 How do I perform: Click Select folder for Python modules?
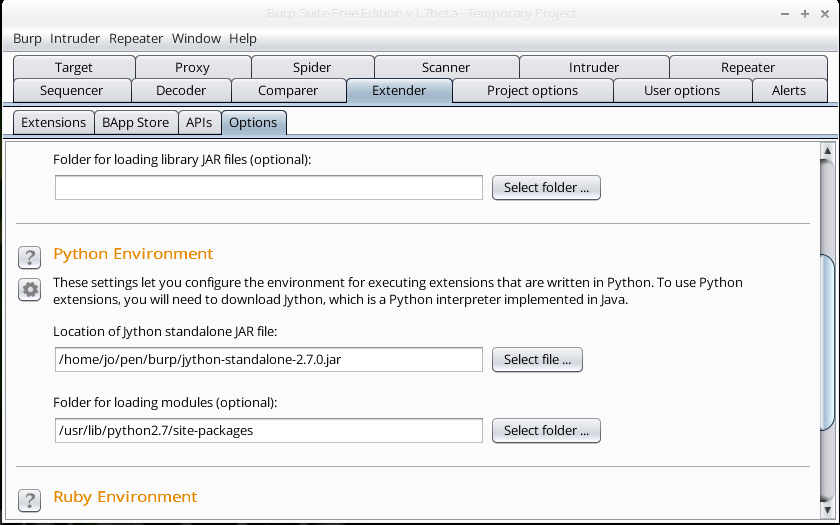546,430
